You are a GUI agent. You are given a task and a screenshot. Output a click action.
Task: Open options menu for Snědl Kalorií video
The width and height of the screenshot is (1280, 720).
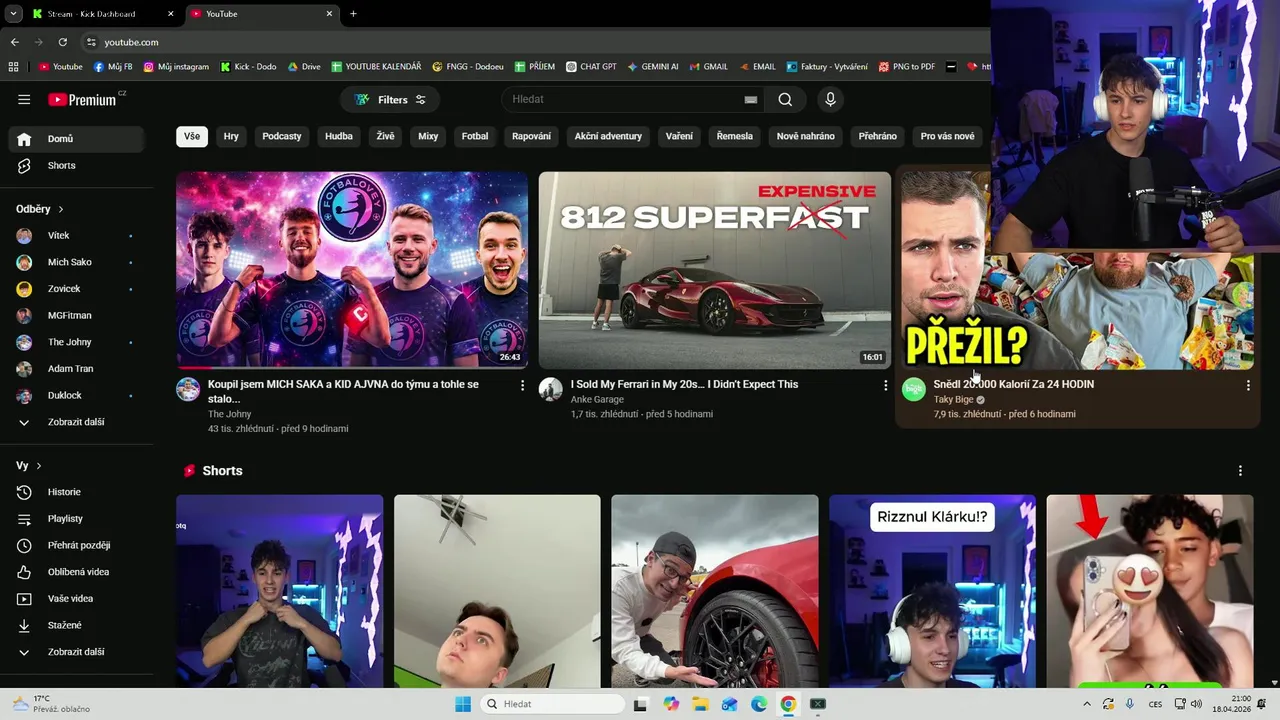click(1247, 385)
